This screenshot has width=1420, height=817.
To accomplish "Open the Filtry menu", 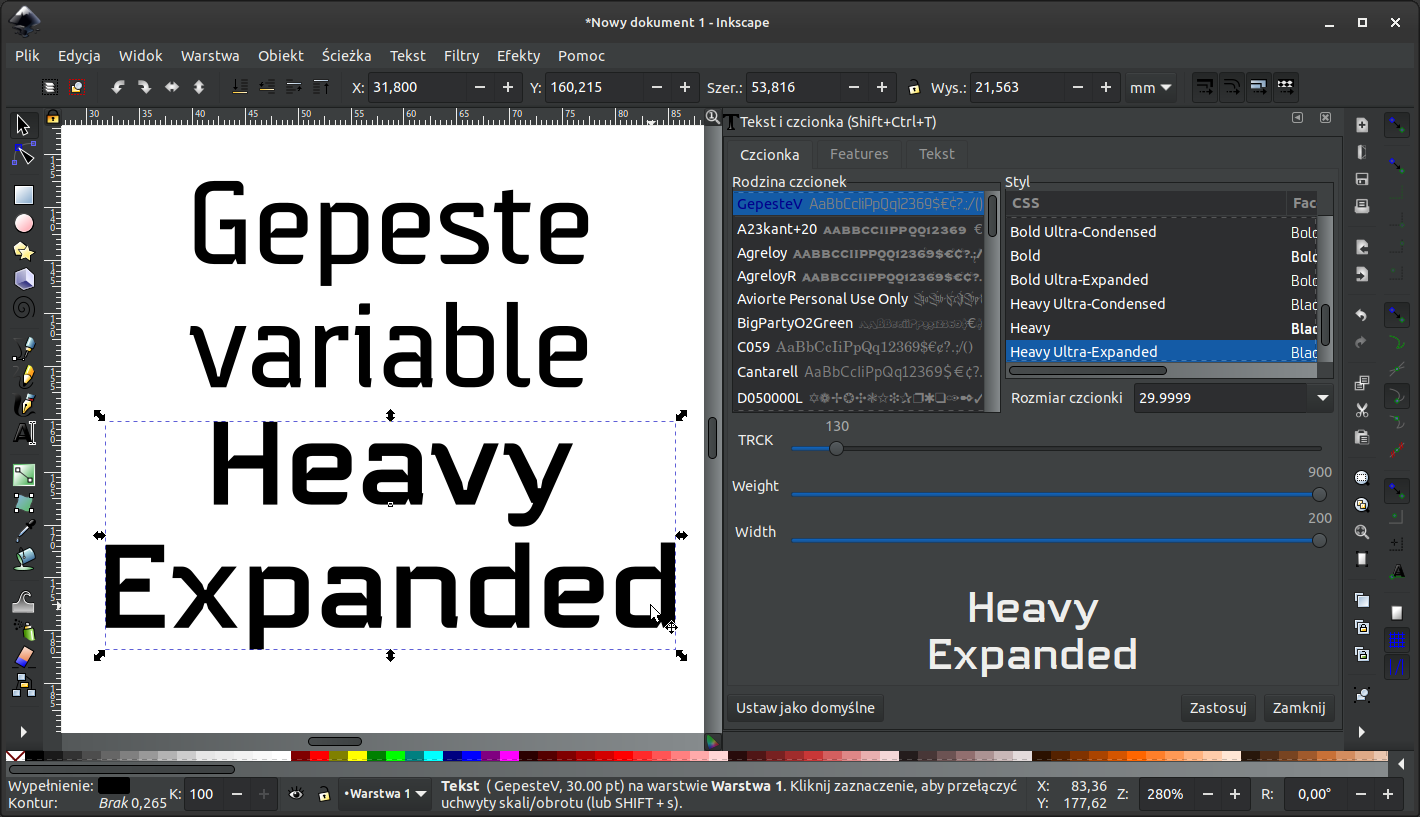I will pyautogui.click(x=461, y=56).
